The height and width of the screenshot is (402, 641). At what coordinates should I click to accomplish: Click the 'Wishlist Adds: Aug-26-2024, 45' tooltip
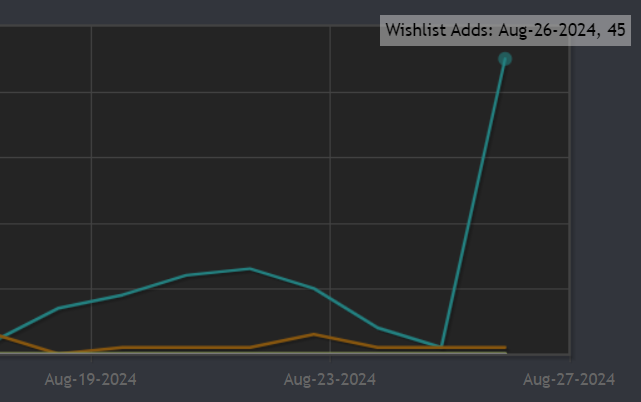(505, 31)
